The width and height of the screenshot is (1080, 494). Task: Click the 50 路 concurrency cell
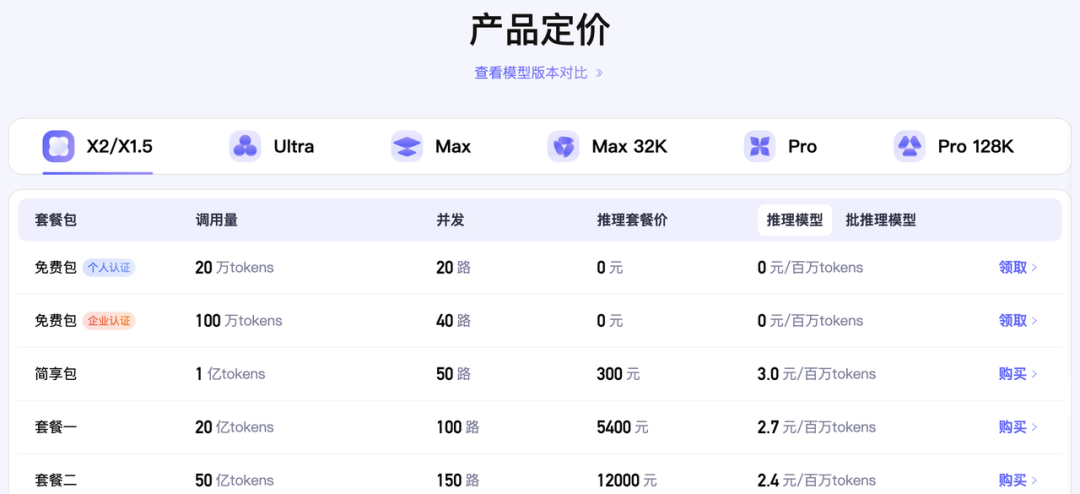[454, 374]
